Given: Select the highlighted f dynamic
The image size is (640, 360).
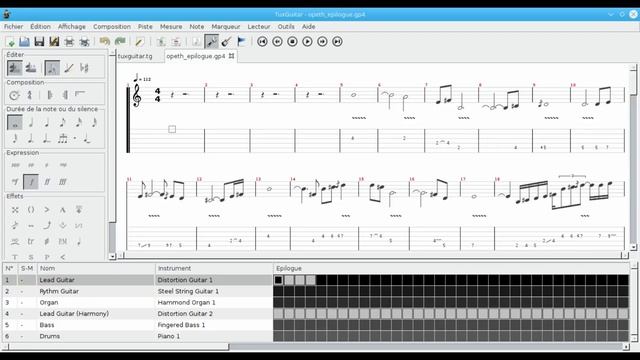Looking at the screenshot, I should click(x=31, y=182).
